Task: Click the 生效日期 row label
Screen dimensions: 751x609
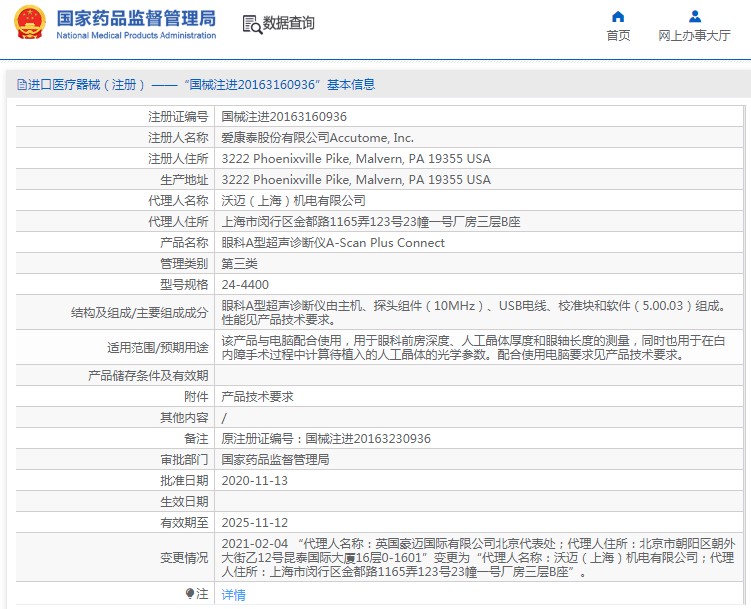Action: (x=184, y=502)
